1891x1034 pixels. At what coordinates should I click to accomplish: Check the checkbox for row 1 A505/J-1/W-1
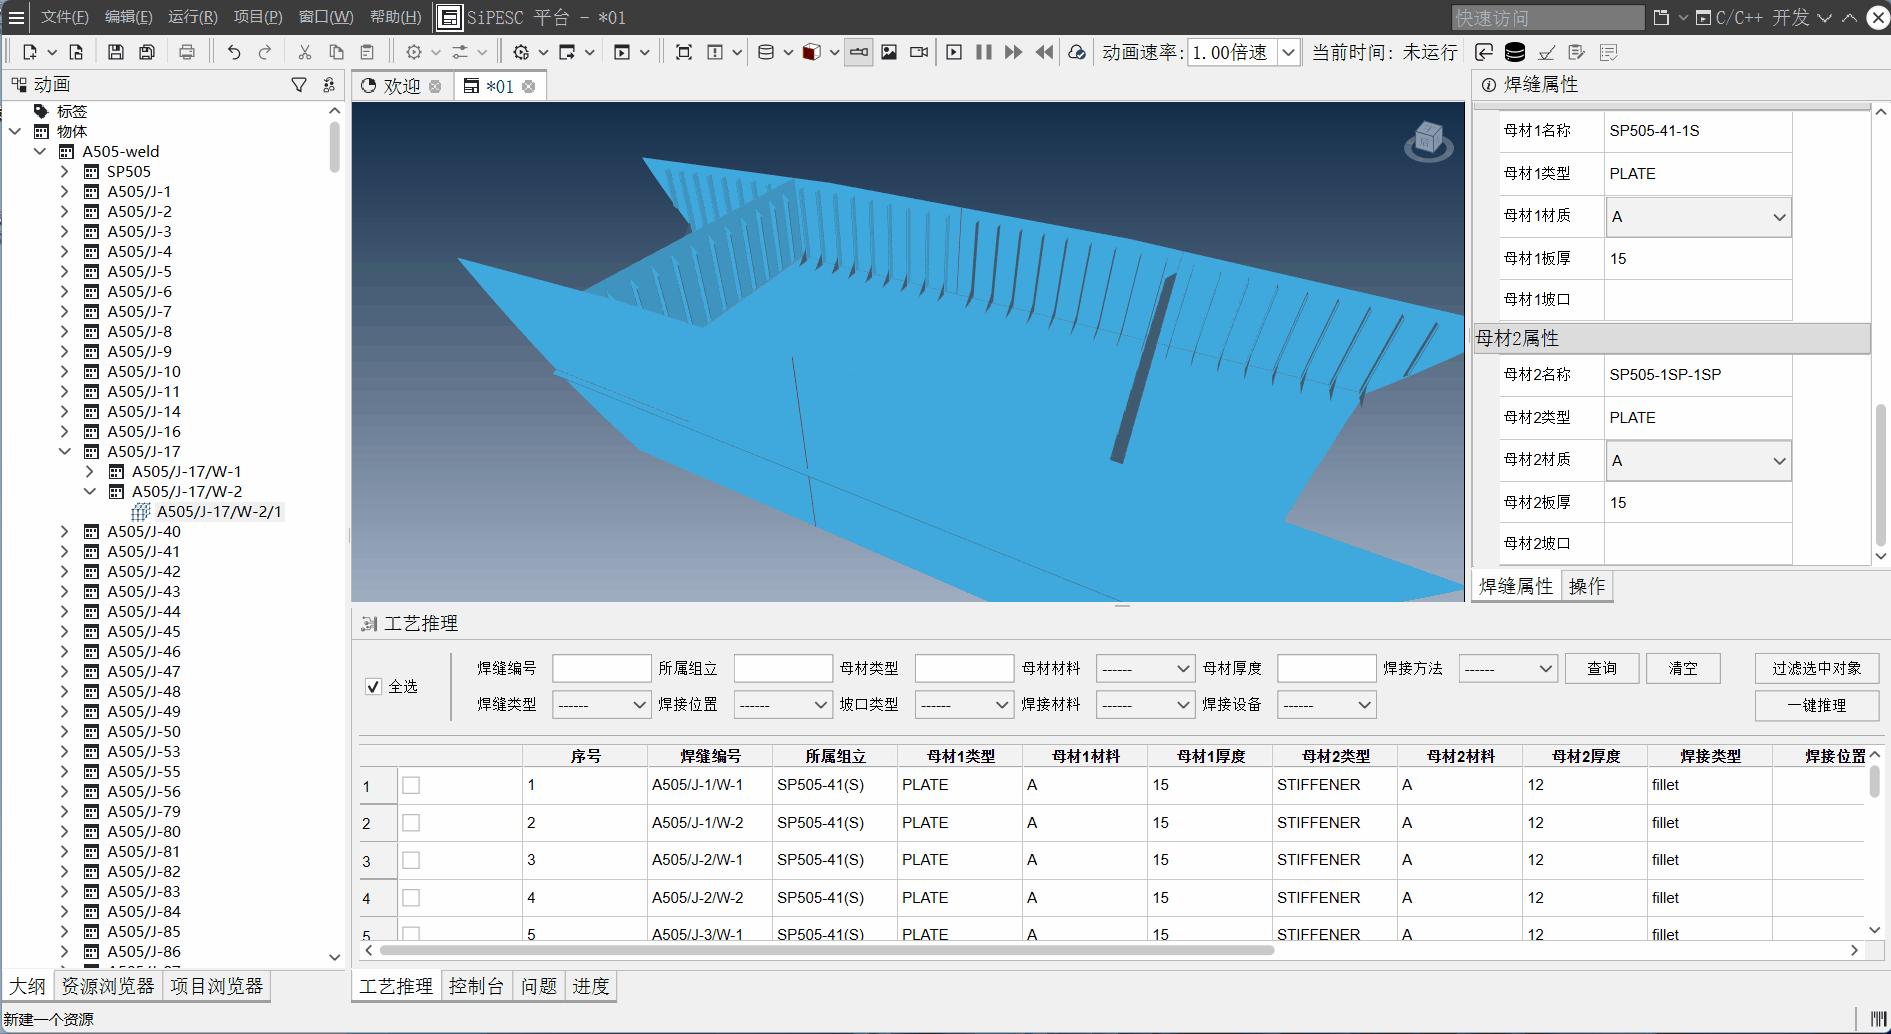[411, 786]
